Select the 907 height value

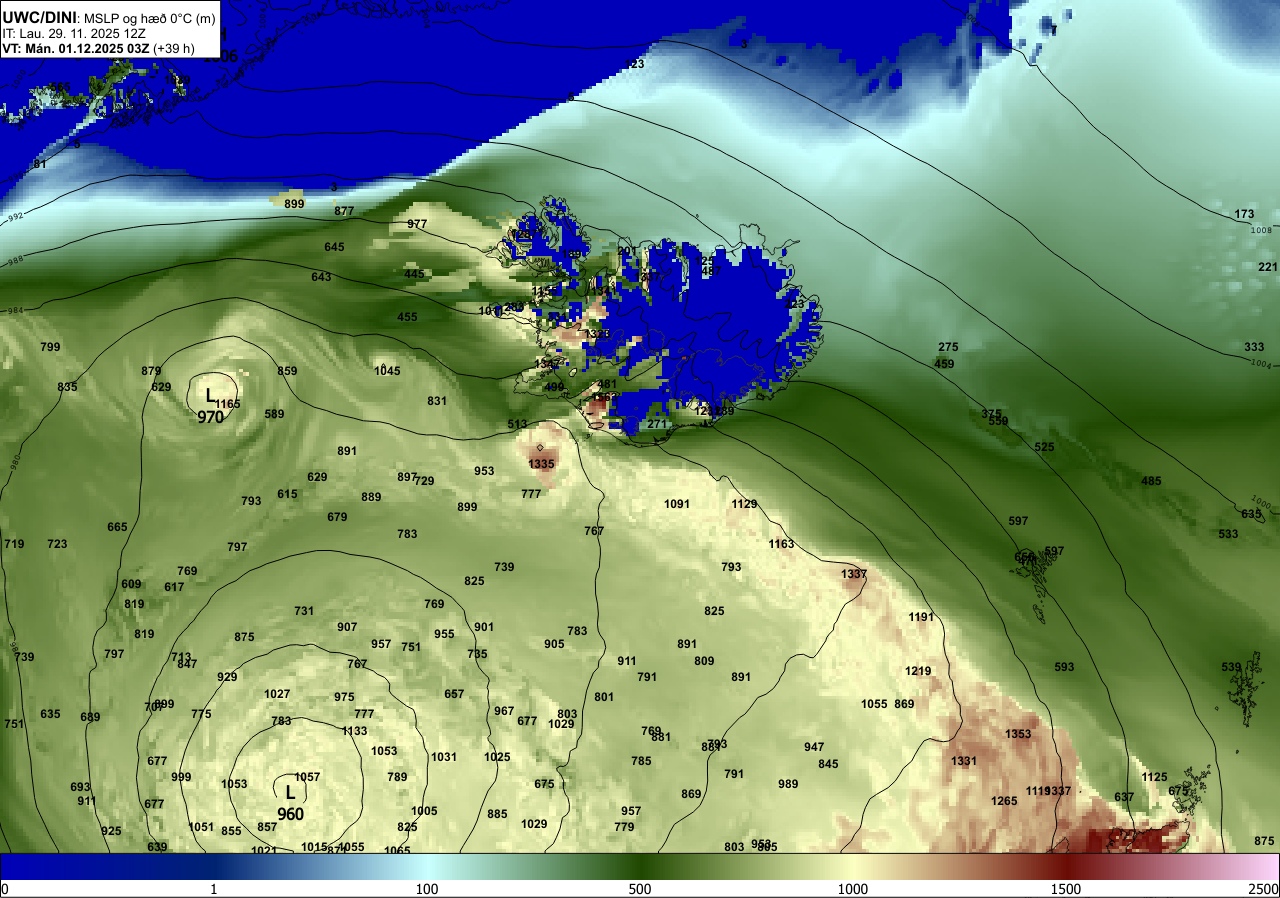point(347,627)
